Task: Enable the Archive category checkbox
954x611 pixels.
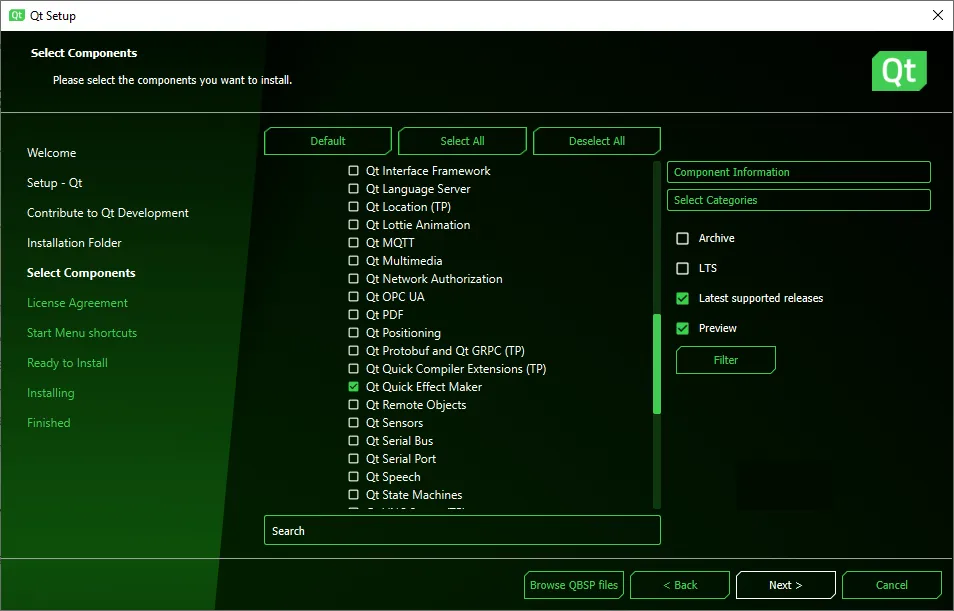Action: 683,239
